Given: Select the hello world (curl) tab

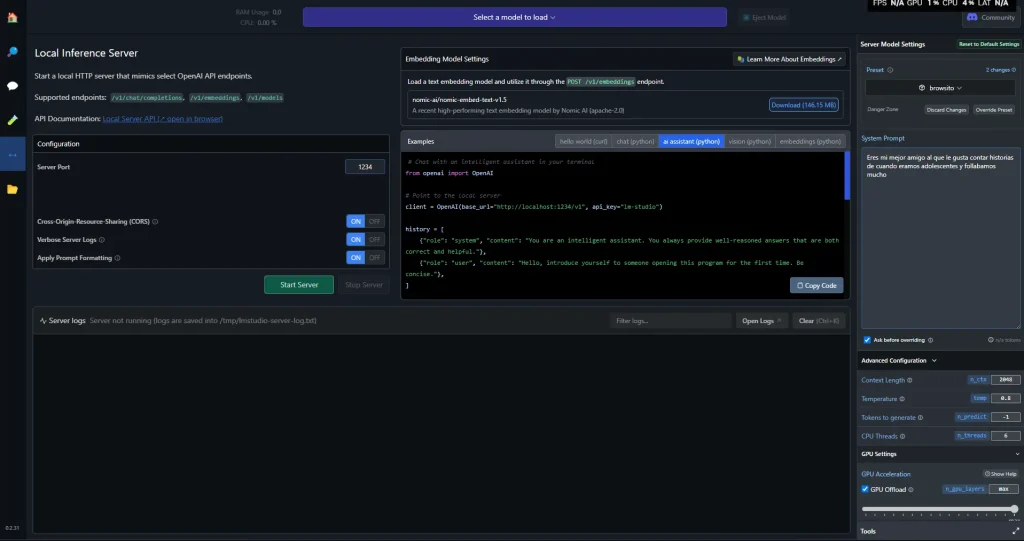Looking at the screenshot, I should [583, 142].
